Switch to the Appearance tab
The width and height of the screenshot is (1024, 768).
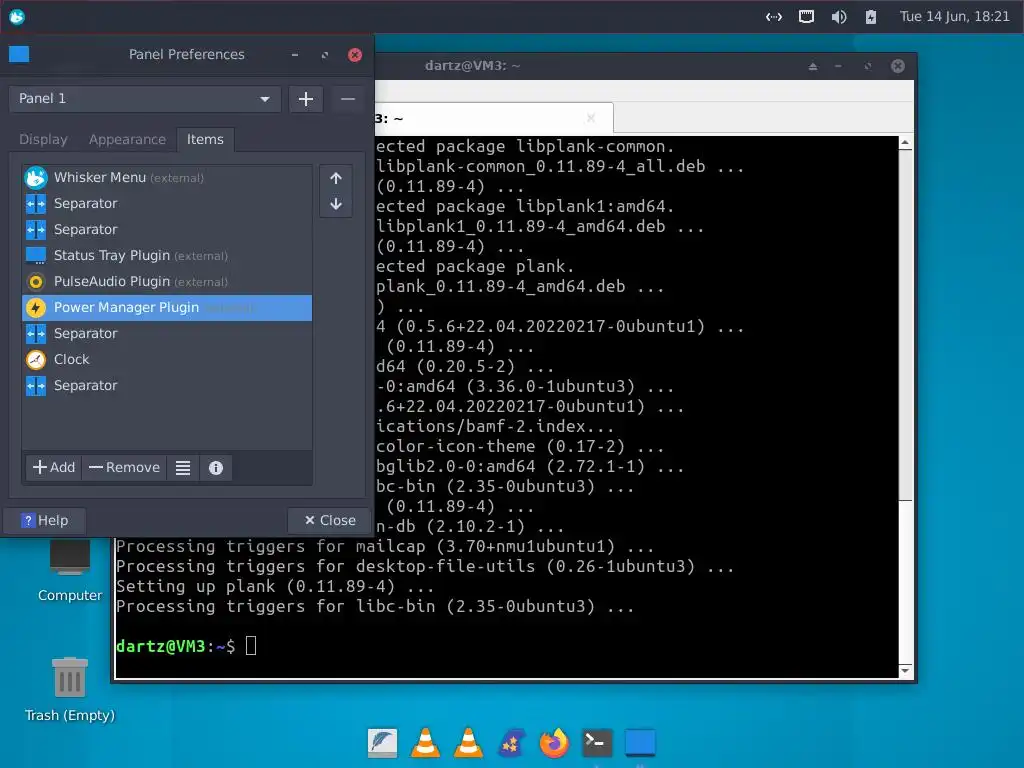coord(127,139)
